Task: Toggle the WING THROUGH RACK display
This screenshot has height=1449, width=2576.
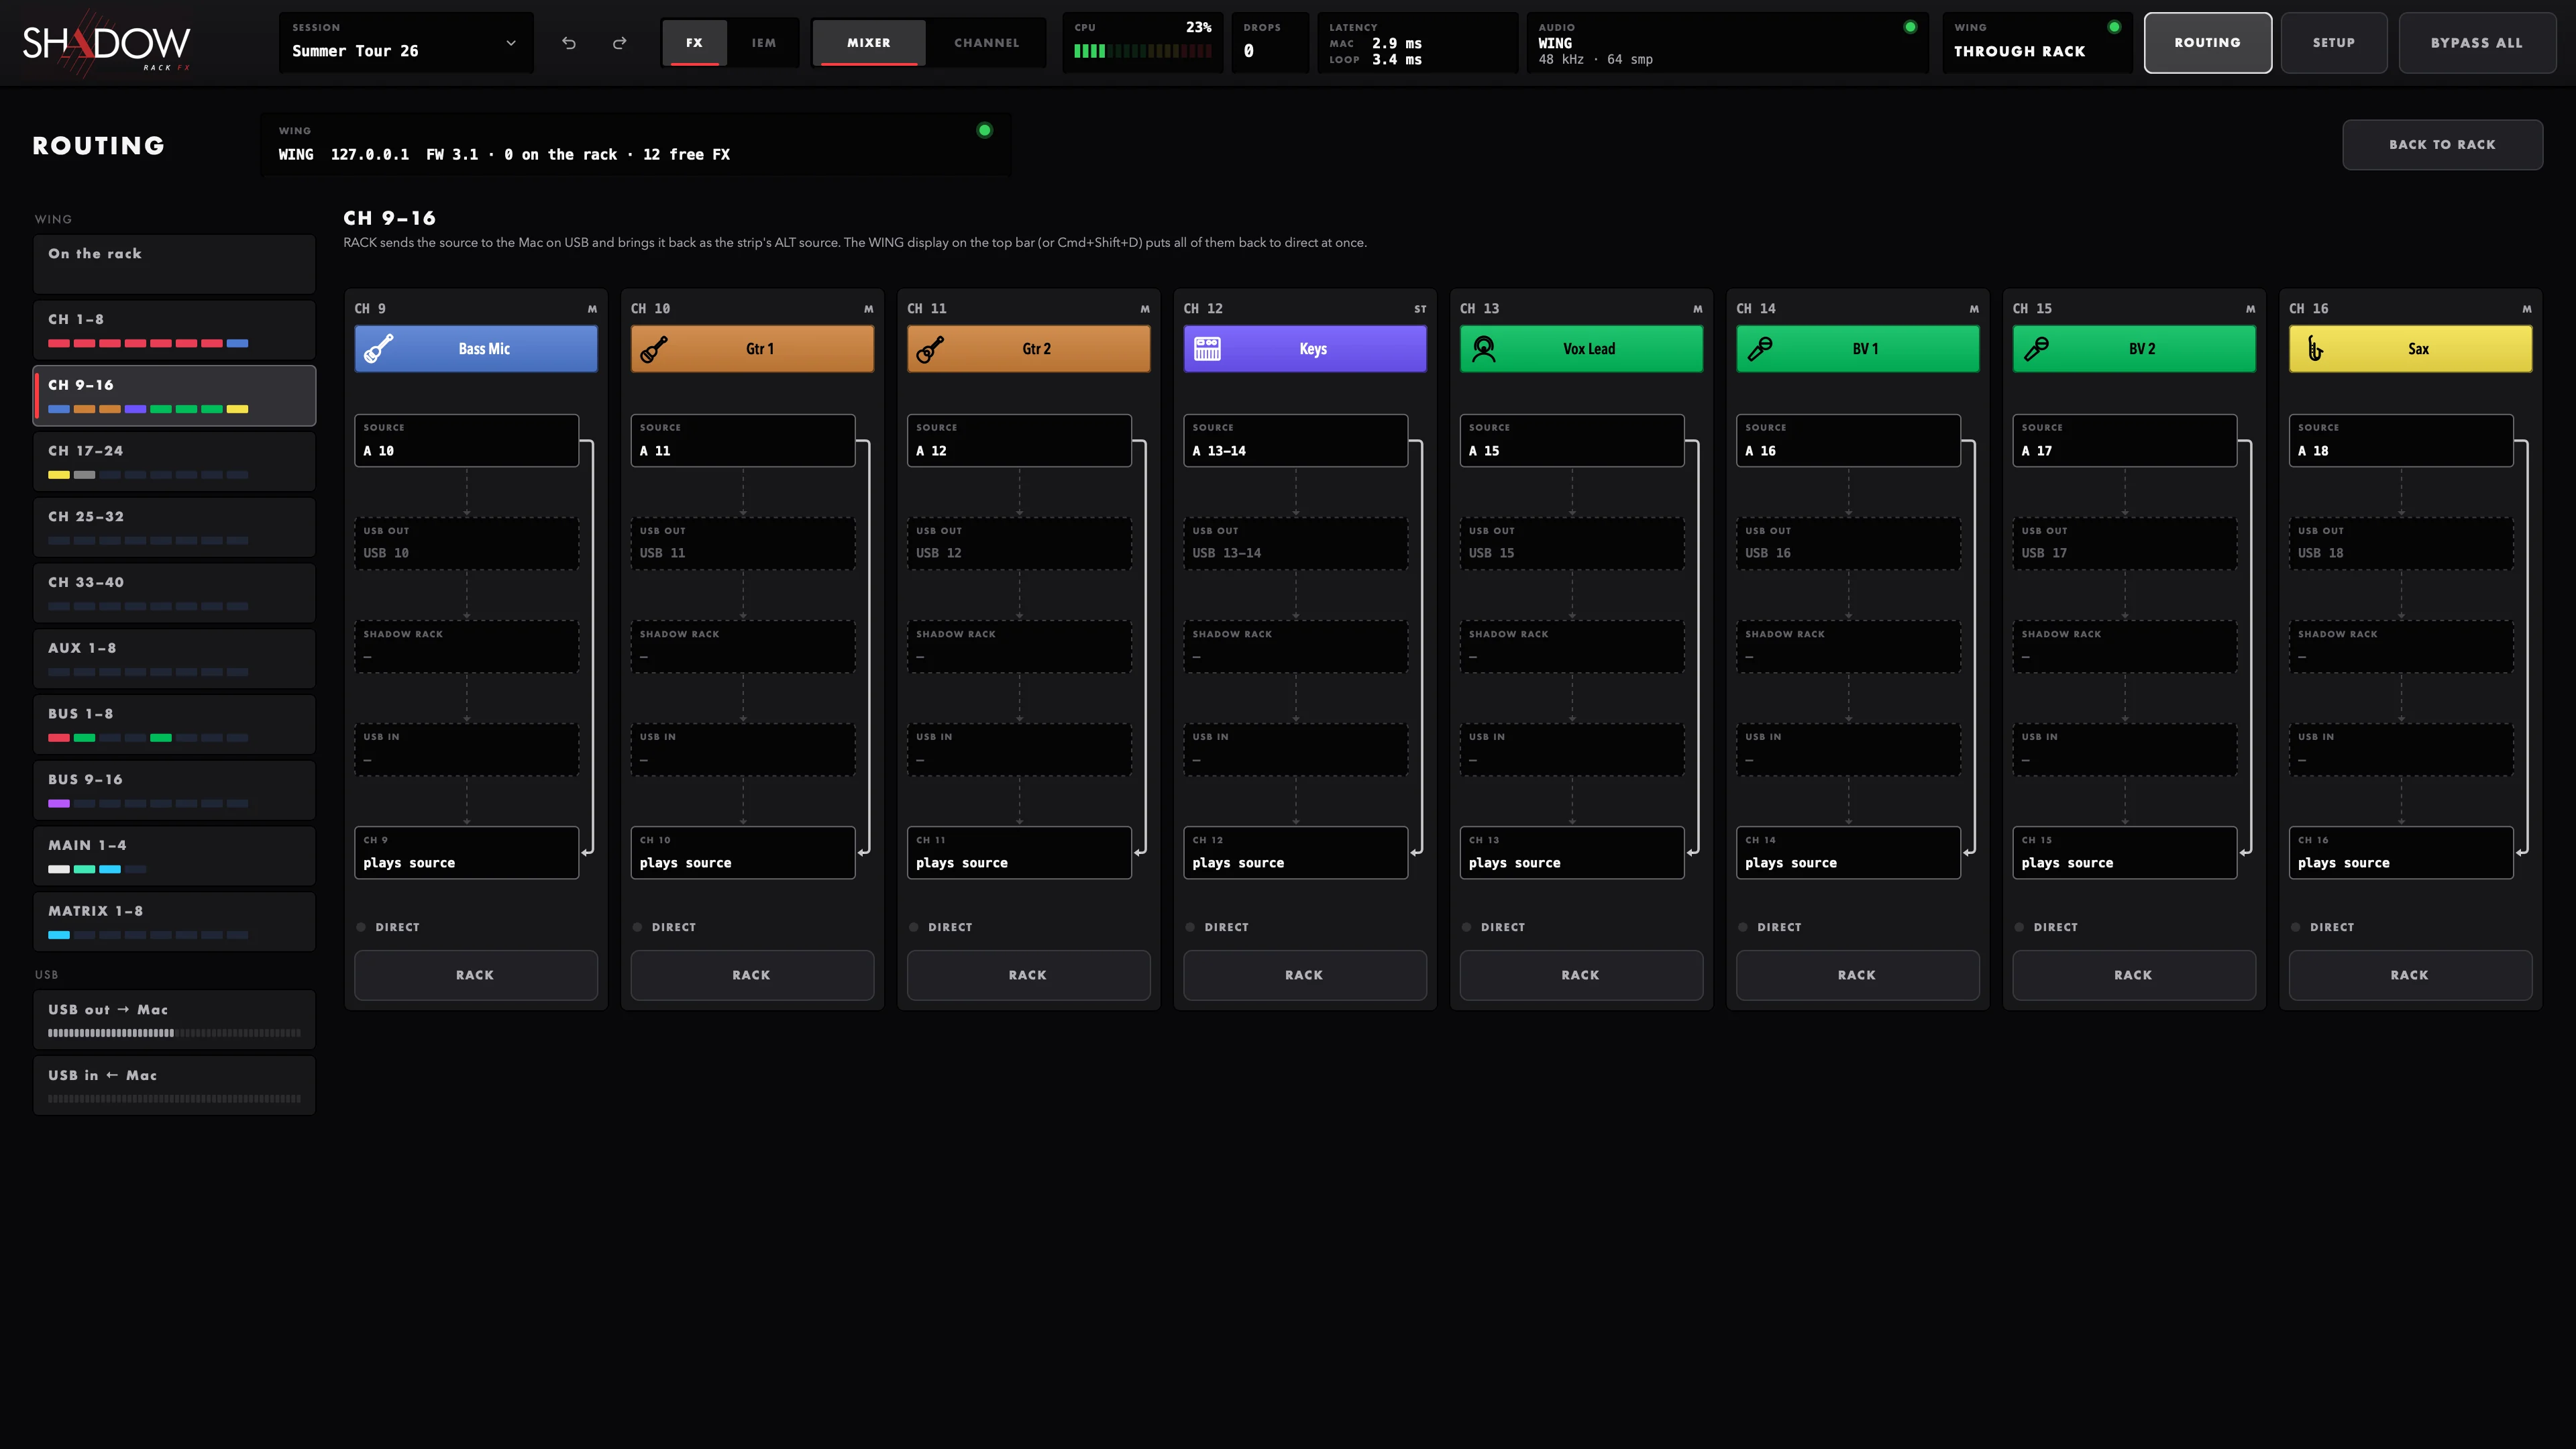Action: [x=2037, y=43]
